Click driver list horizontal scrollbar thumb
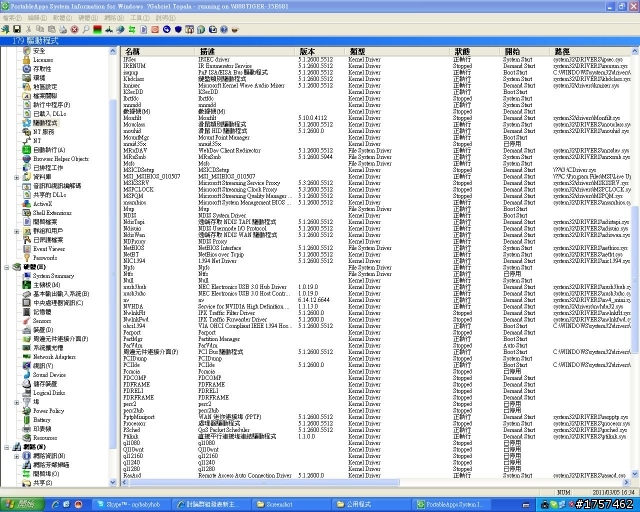640x512 pixels. tap(264, 483)
